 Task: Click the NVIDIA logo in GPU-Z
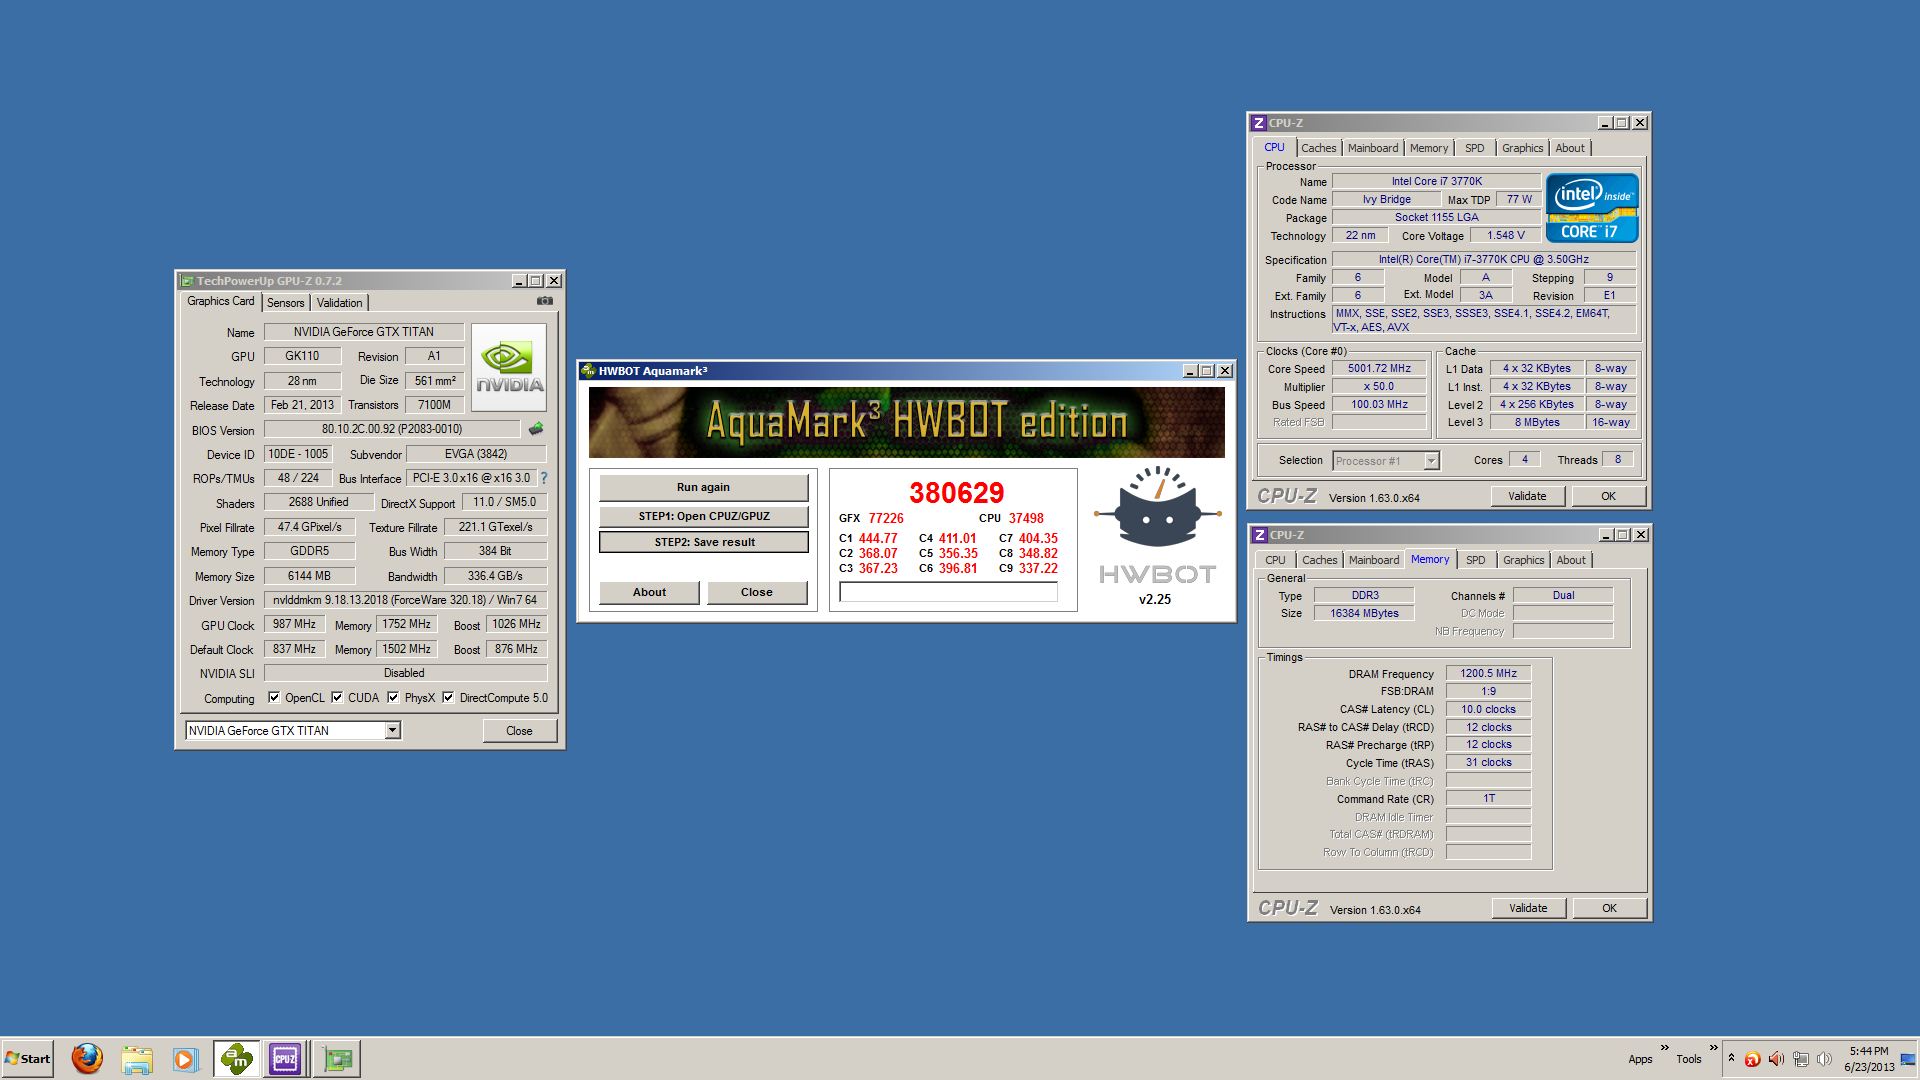(x=509, y=367)
